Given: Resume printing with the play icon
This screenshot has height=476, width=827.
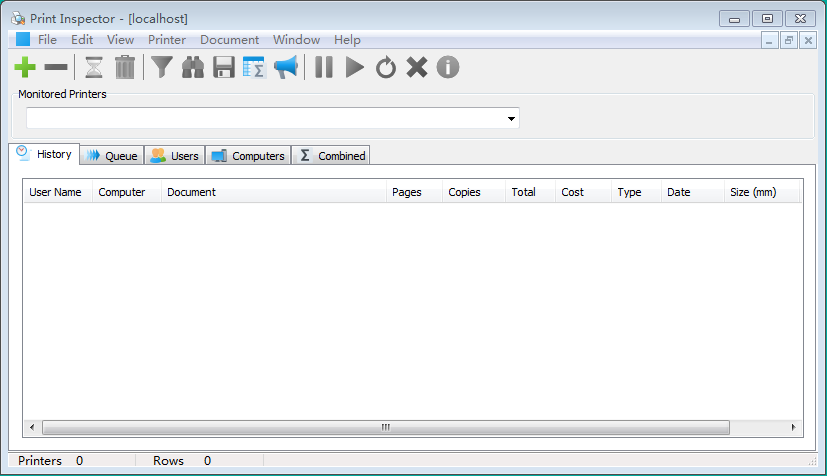Looking at the screenshot, I should pyautogui.click(x=355, y=68).
